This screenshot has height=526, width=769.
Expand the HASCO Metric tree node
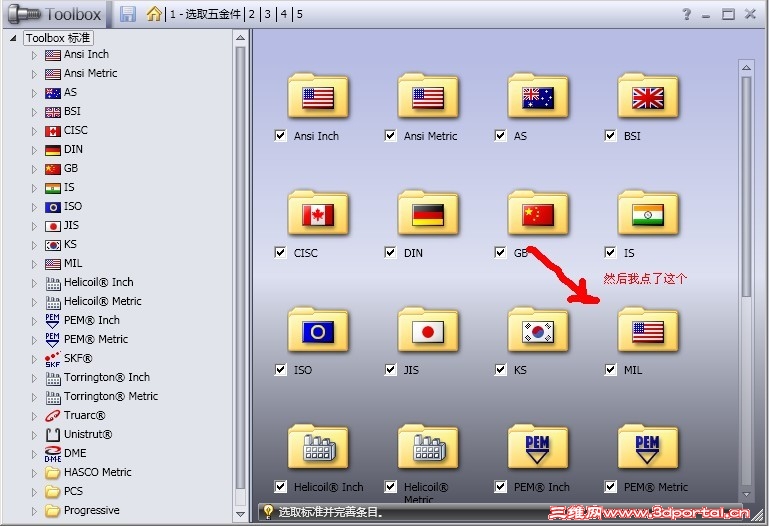(x=34, y=473)
